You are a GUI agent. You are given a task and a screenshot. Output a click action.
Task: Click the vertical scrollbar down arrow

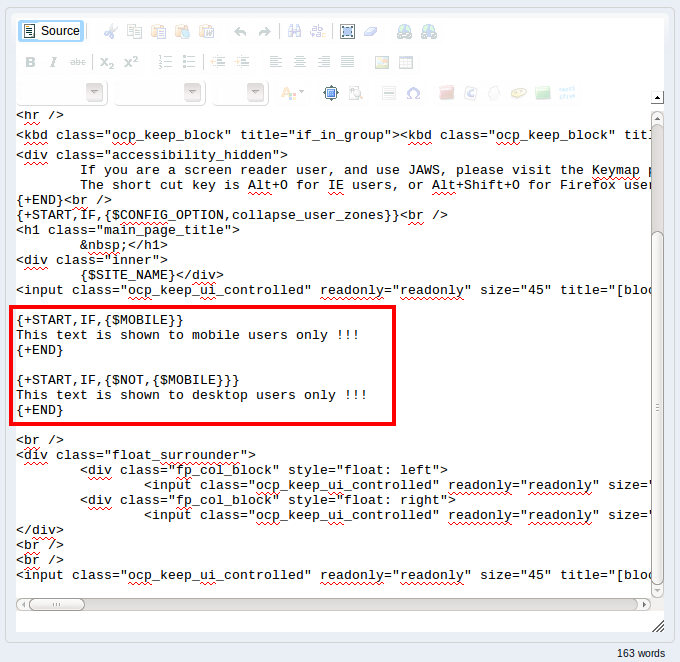pos(657,588)
